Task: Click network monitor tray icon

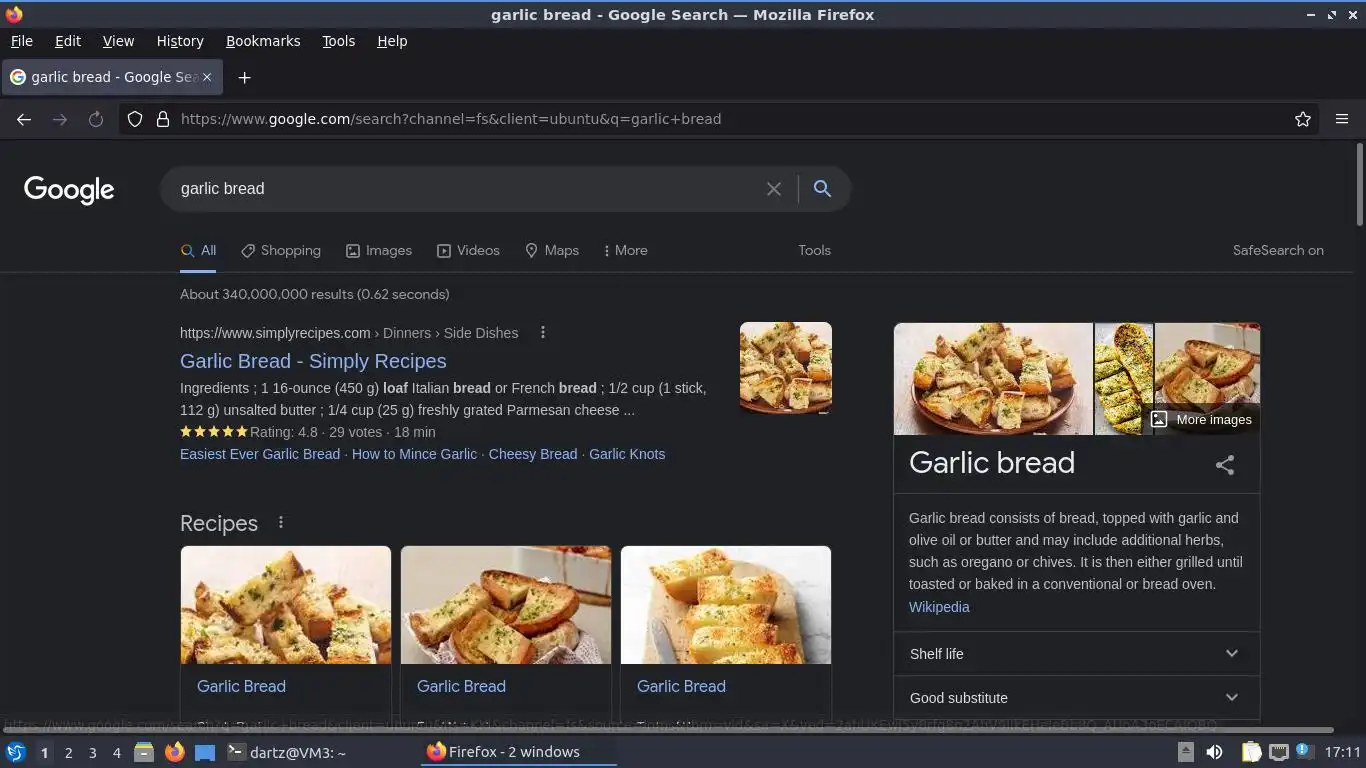Action: [x=1278, y=752]
